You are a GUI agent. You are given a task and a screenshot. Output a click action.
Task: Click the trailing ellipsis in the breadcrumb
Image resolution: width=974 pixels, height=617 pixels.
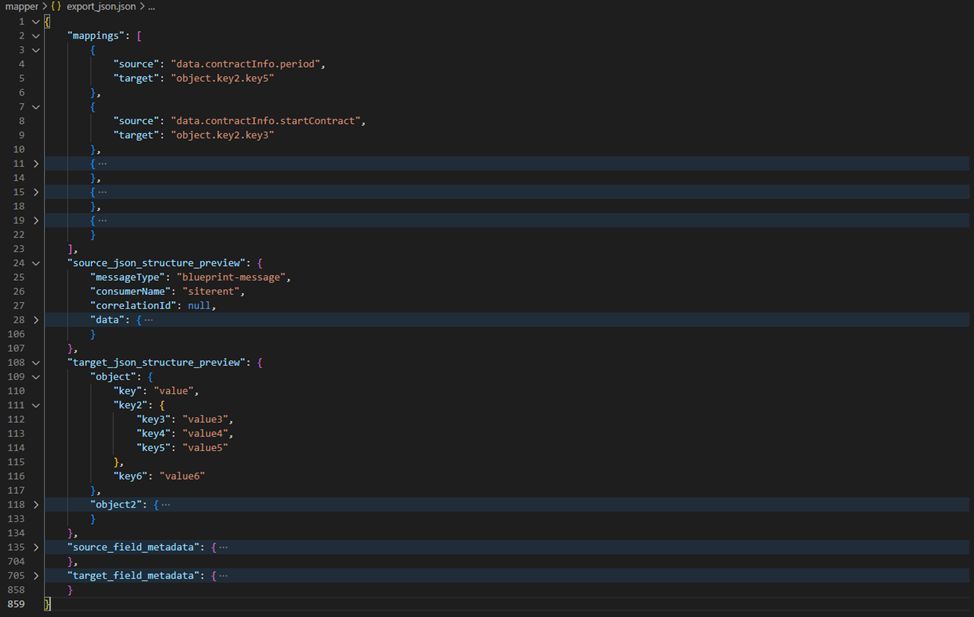pyautogui.click(x=150, y=7)
